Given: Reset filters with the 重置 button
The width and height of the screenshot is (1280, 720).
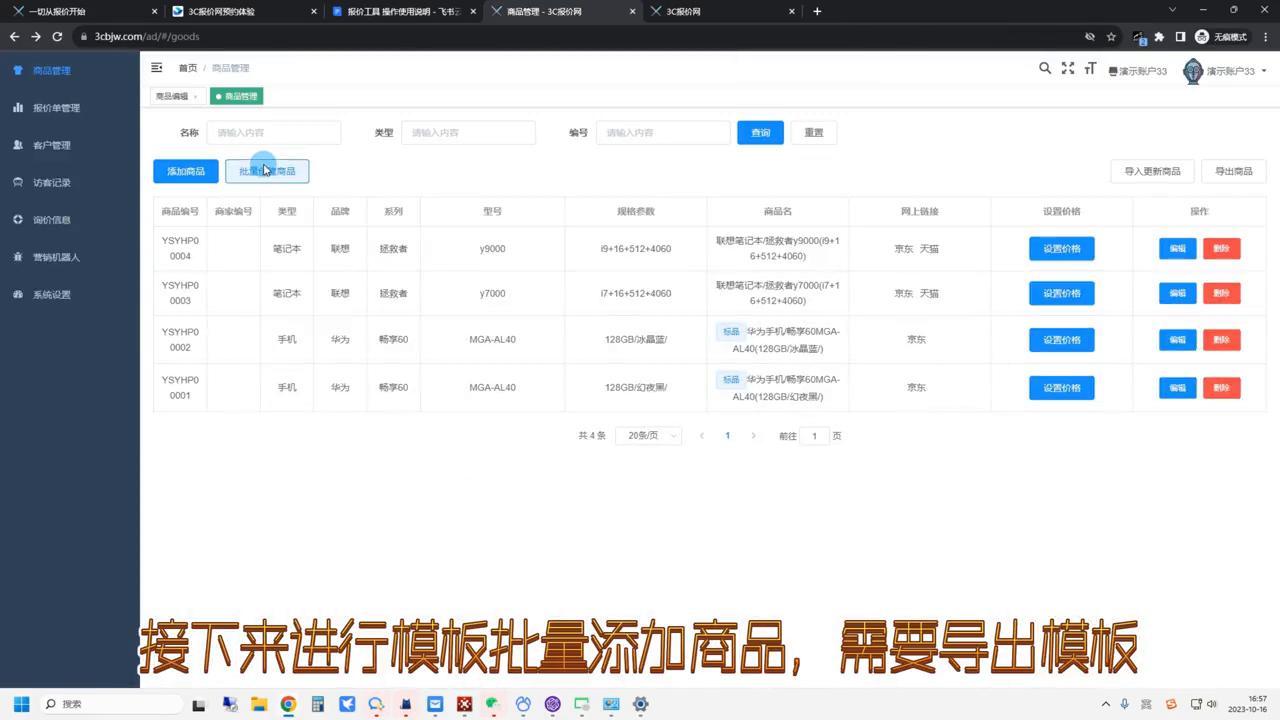Looking at the screenshot, I should pos(813,132).
